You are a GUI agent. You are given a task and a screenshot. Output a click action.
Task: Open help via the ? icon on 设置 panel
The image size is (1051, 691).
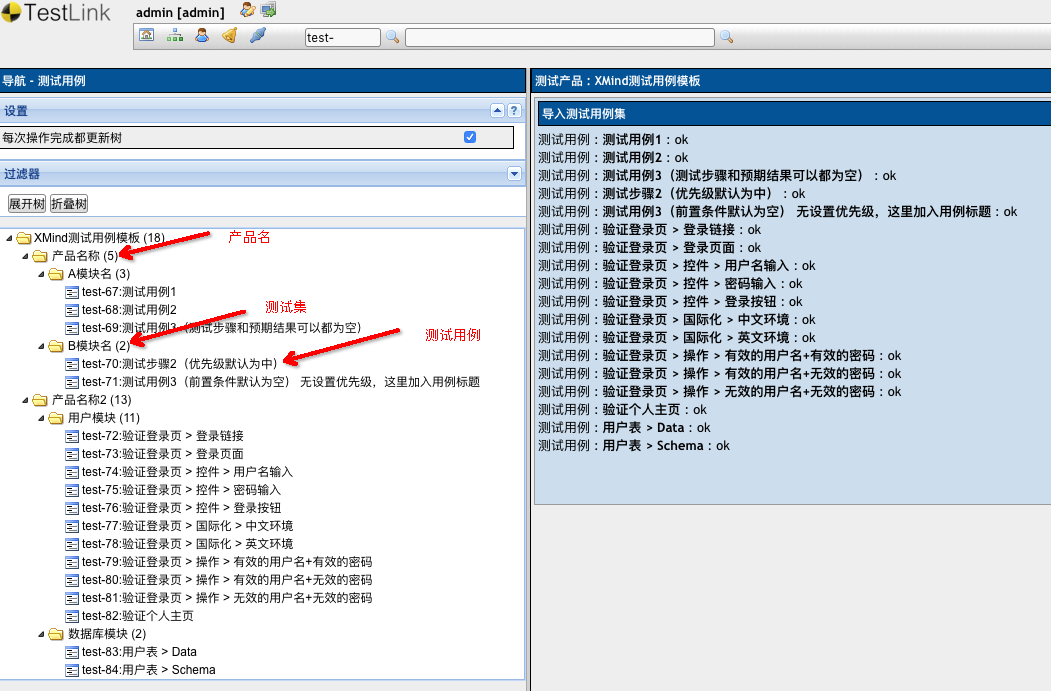tap(514, 111)
